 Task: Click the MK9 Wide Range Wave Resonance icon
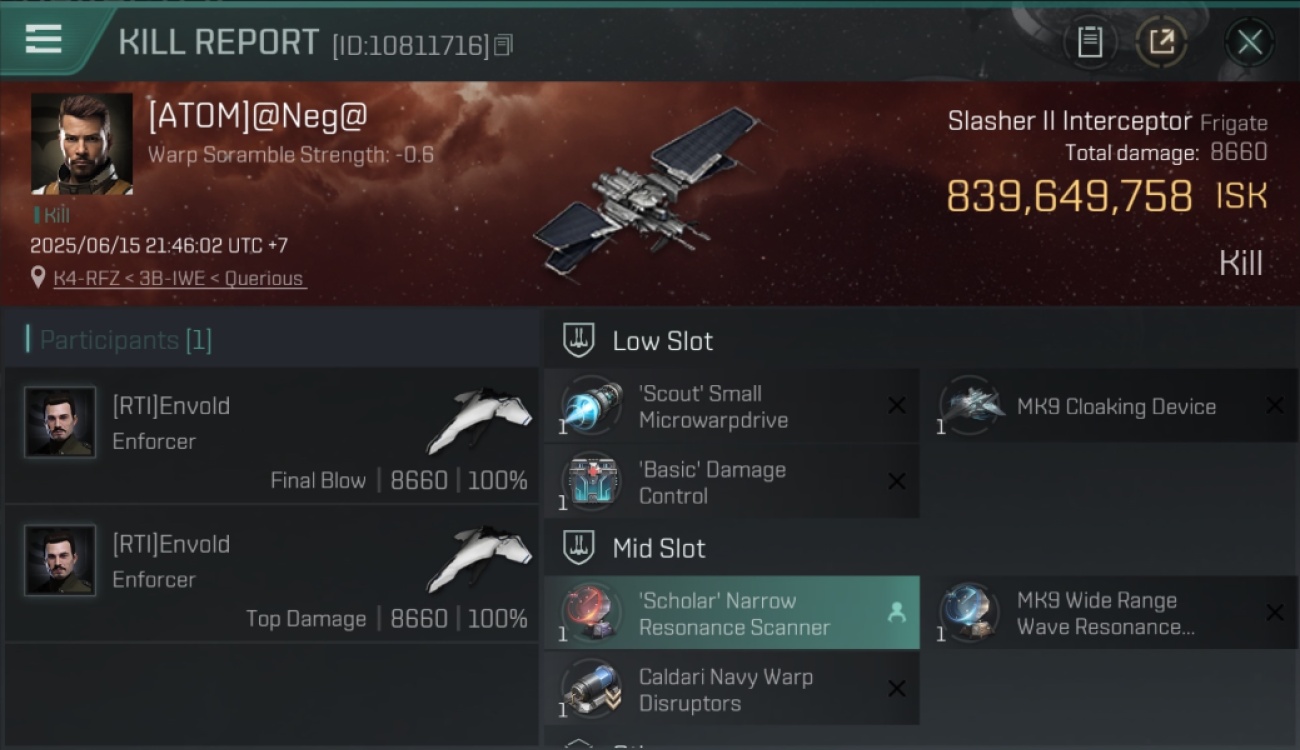point(970,613)
